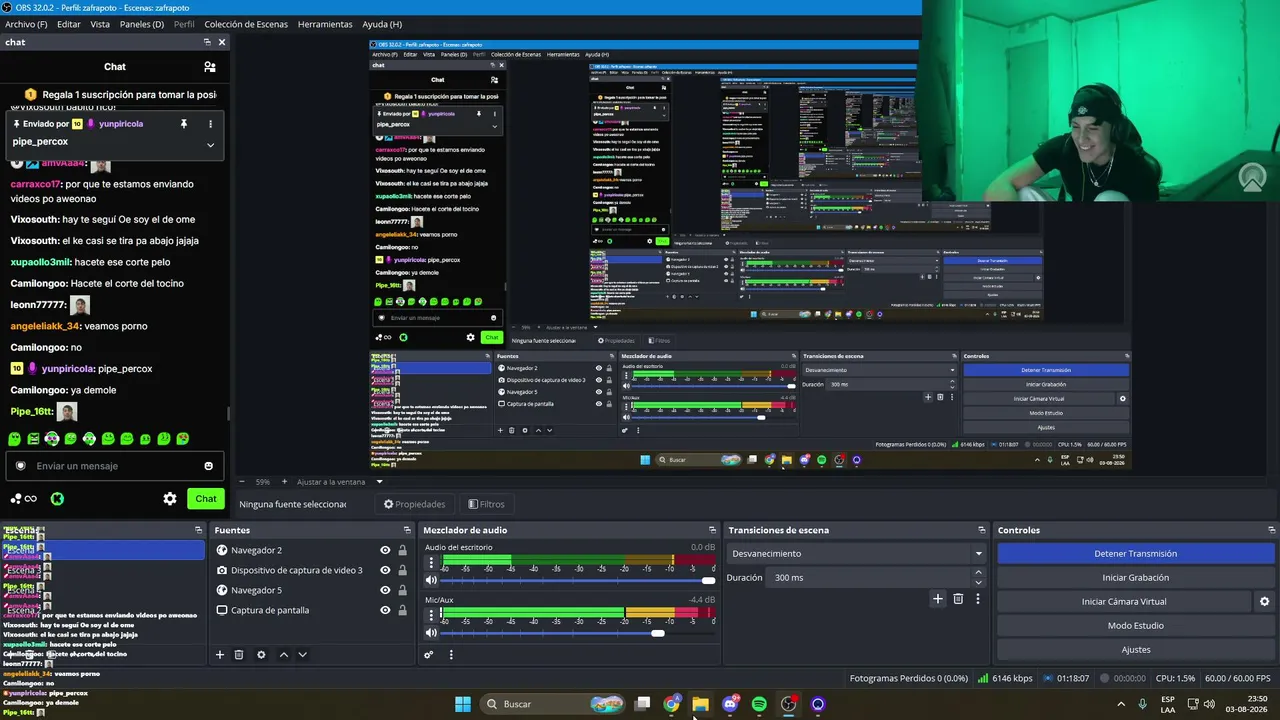Screen dimensions: 1280x720
Task: Click Iniciar Grabación button
Action: tap(1136, 578)
